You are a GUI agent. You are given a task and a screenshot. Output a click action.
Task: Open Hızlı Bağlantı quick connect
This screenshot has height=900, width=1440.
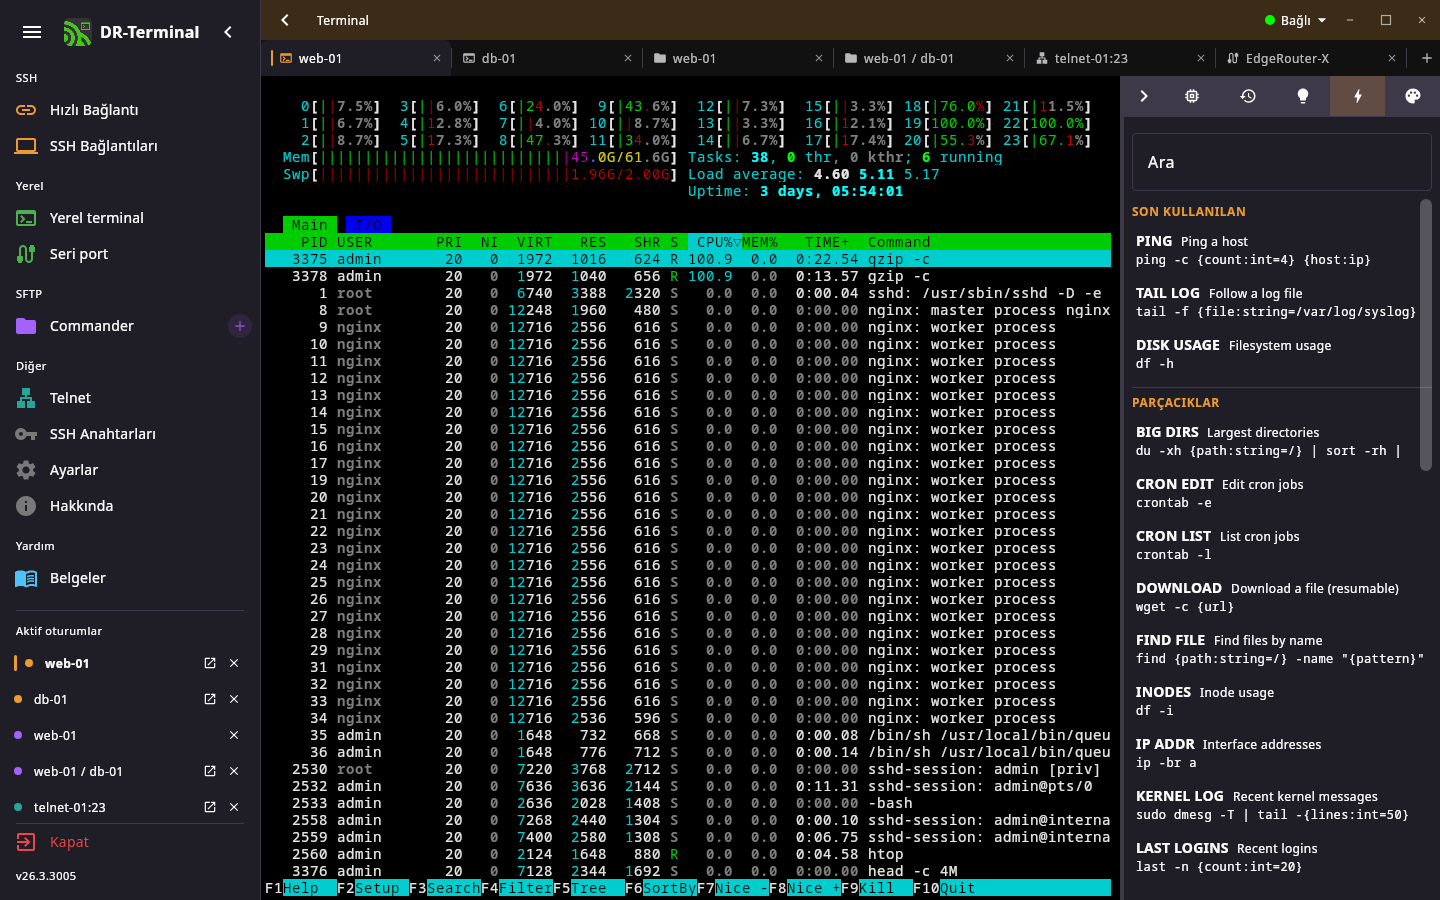point(130,110)
